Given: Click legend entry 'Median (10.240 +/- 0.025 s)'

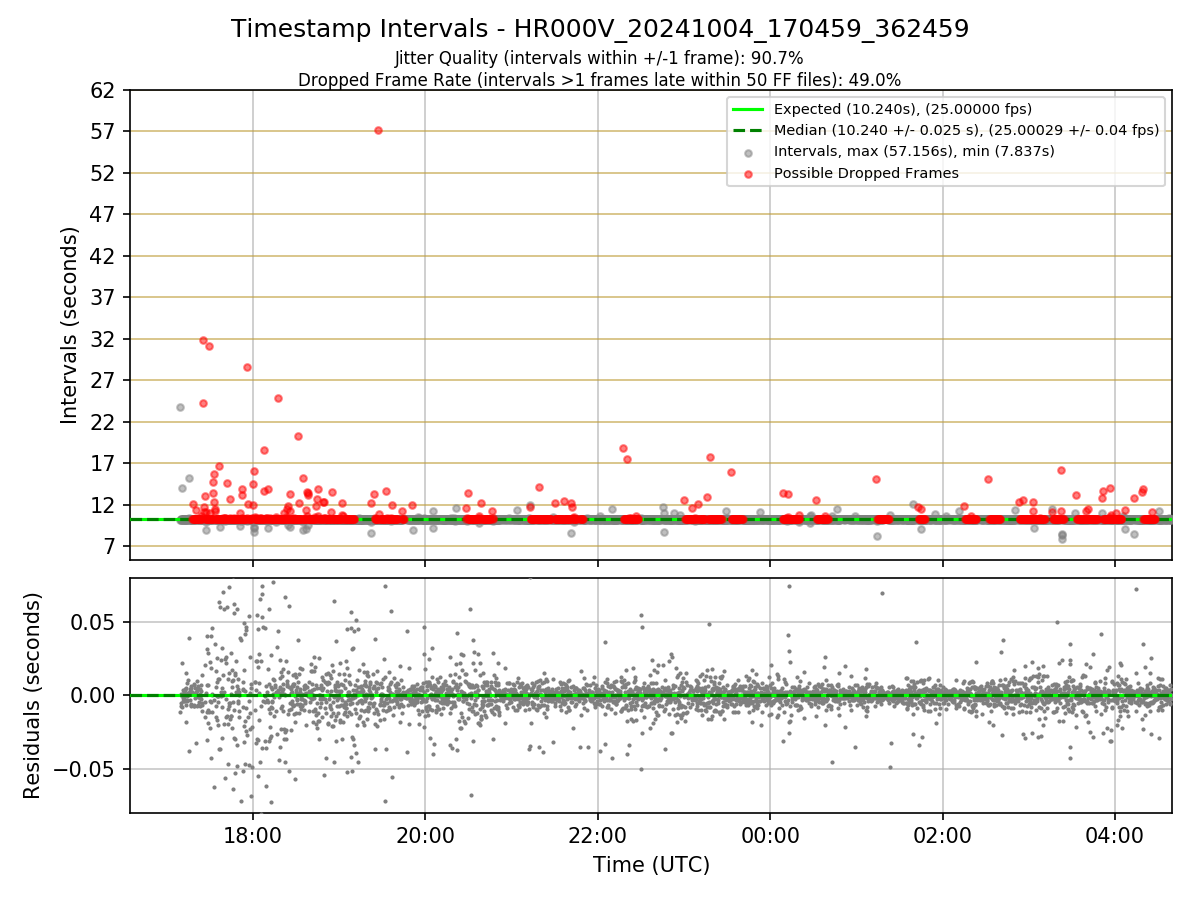Looking at the screenshot, I should pos(966,130).
